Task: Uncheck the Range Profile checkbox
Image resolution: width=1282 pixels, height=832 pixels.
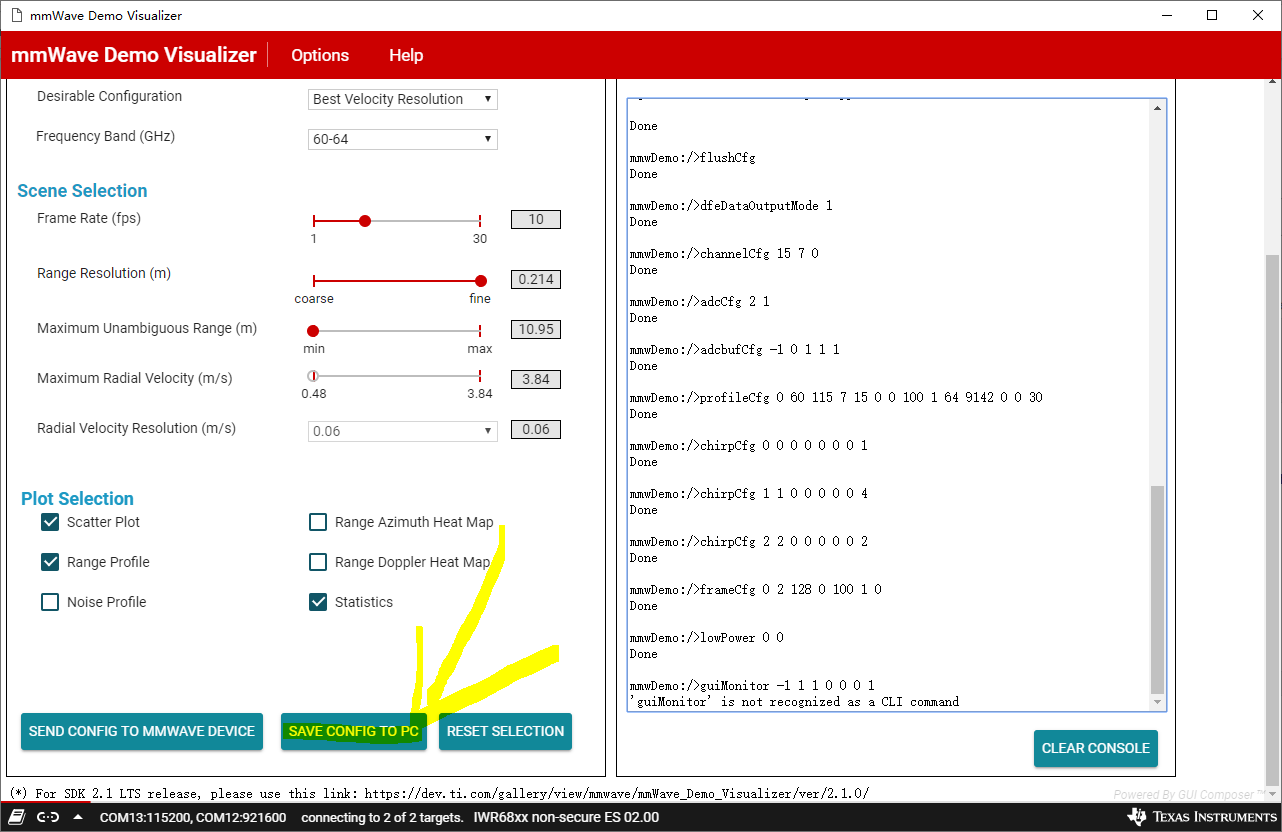Action: click(50, 562)
